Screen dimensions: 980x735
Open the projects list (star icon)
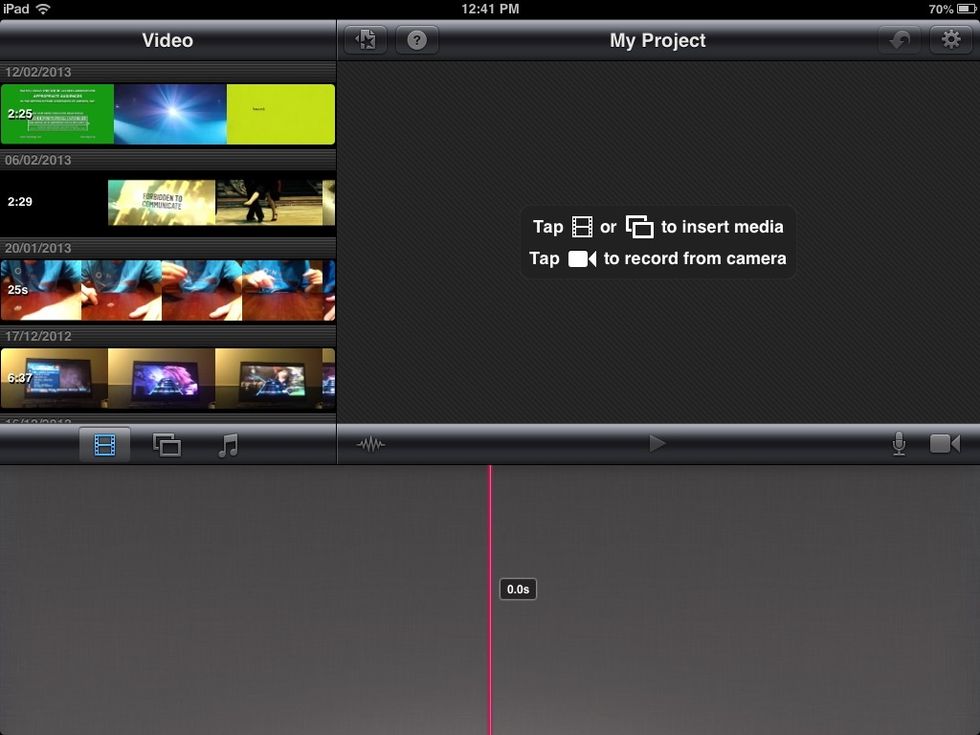coord(366,41)
